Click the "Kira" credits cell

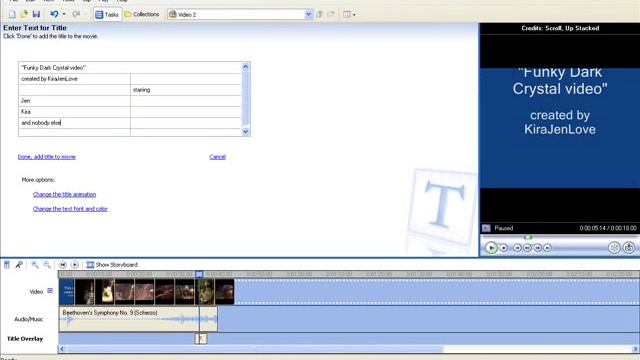click(x=75, y=112)
